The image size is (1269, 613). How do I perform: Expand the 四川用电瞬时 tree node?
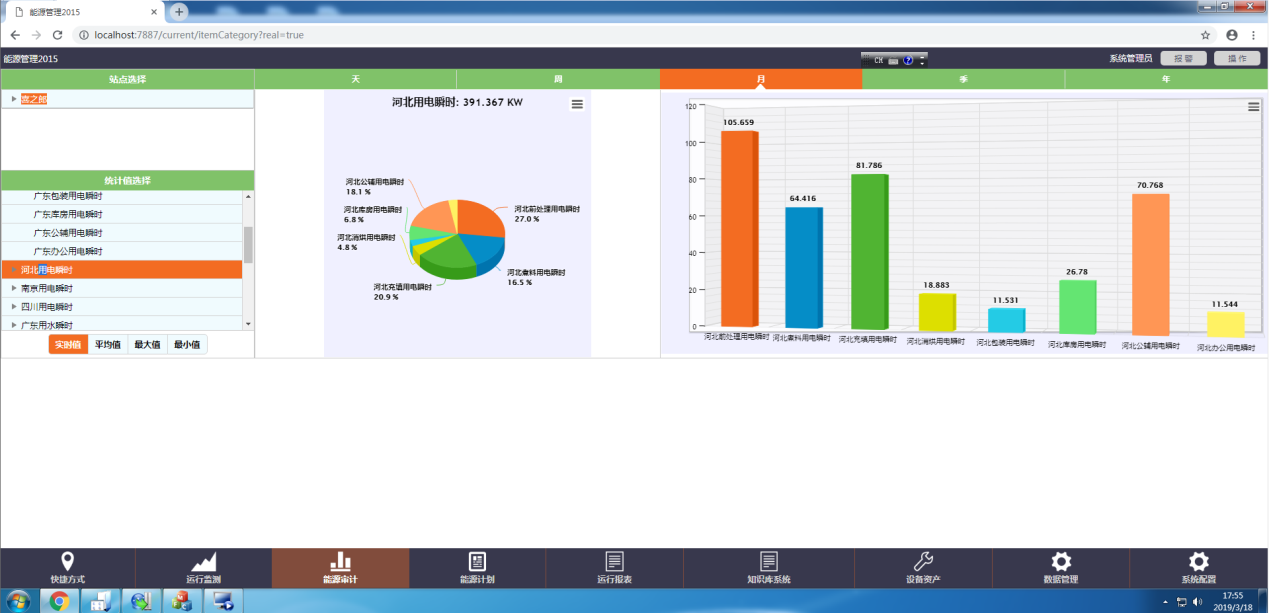click(14, 307)
